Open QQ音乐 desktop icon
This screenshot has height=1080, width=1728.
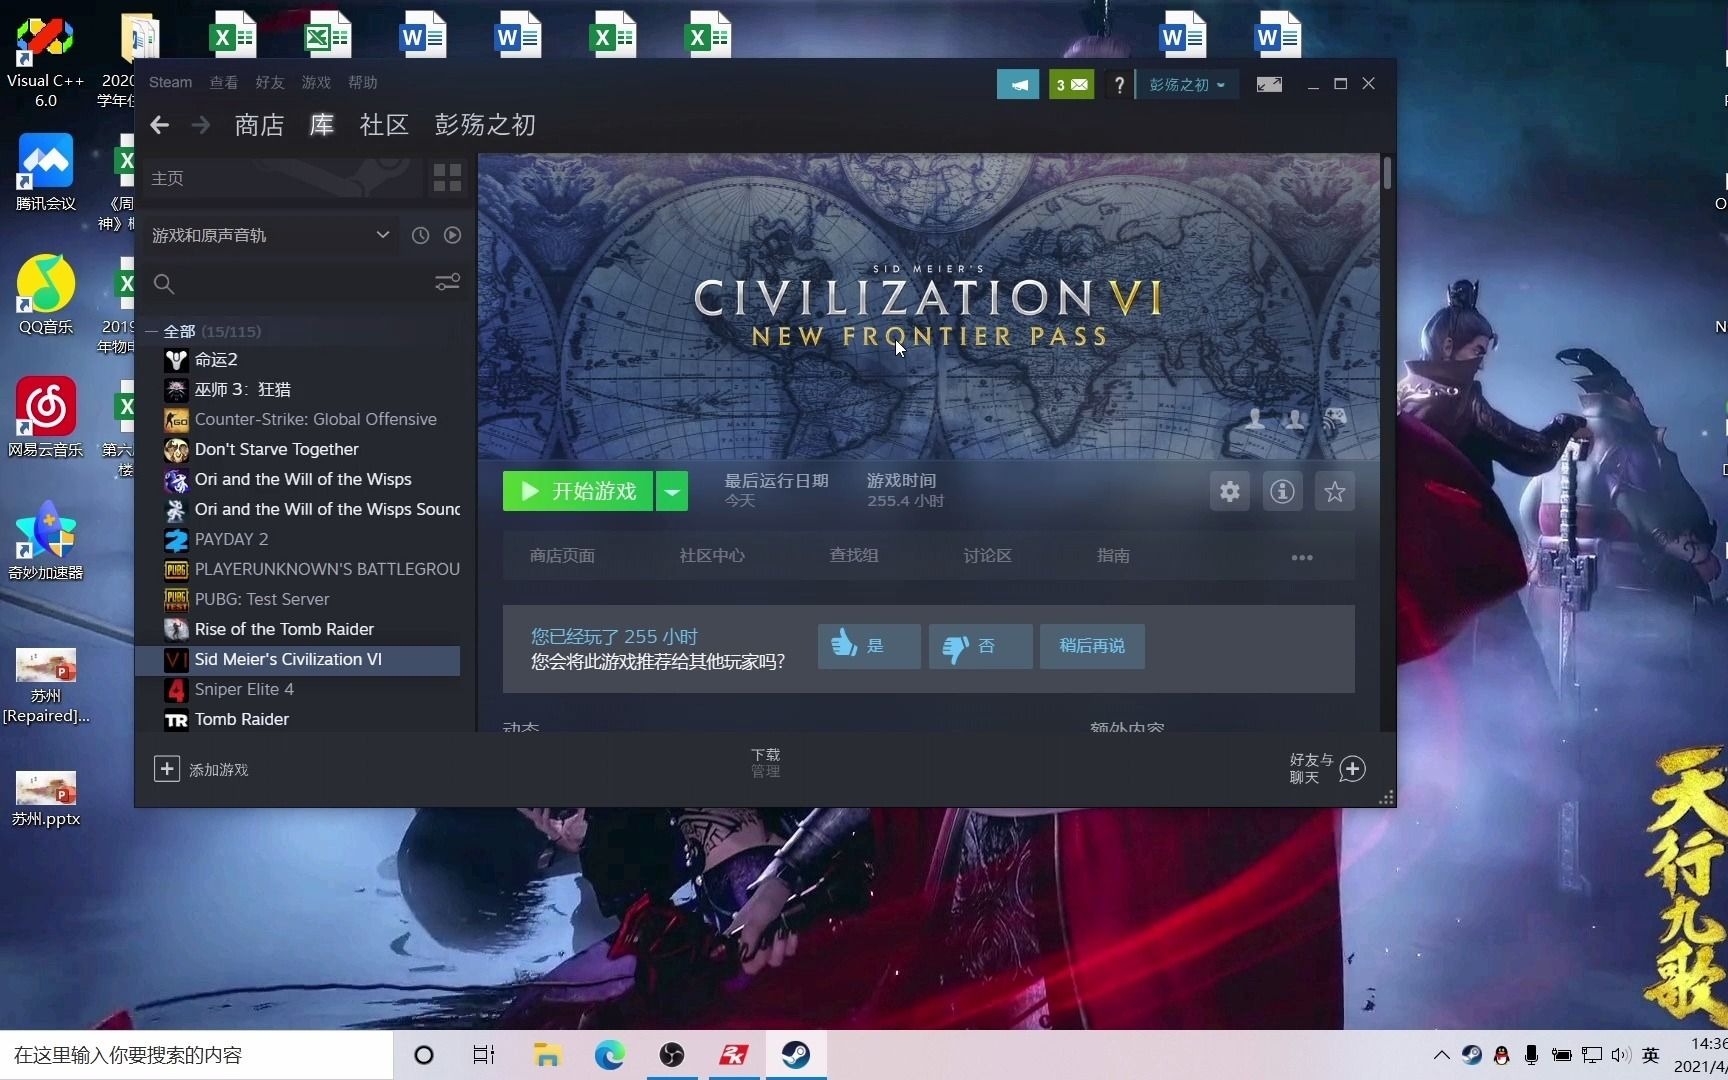pos(45,295)
